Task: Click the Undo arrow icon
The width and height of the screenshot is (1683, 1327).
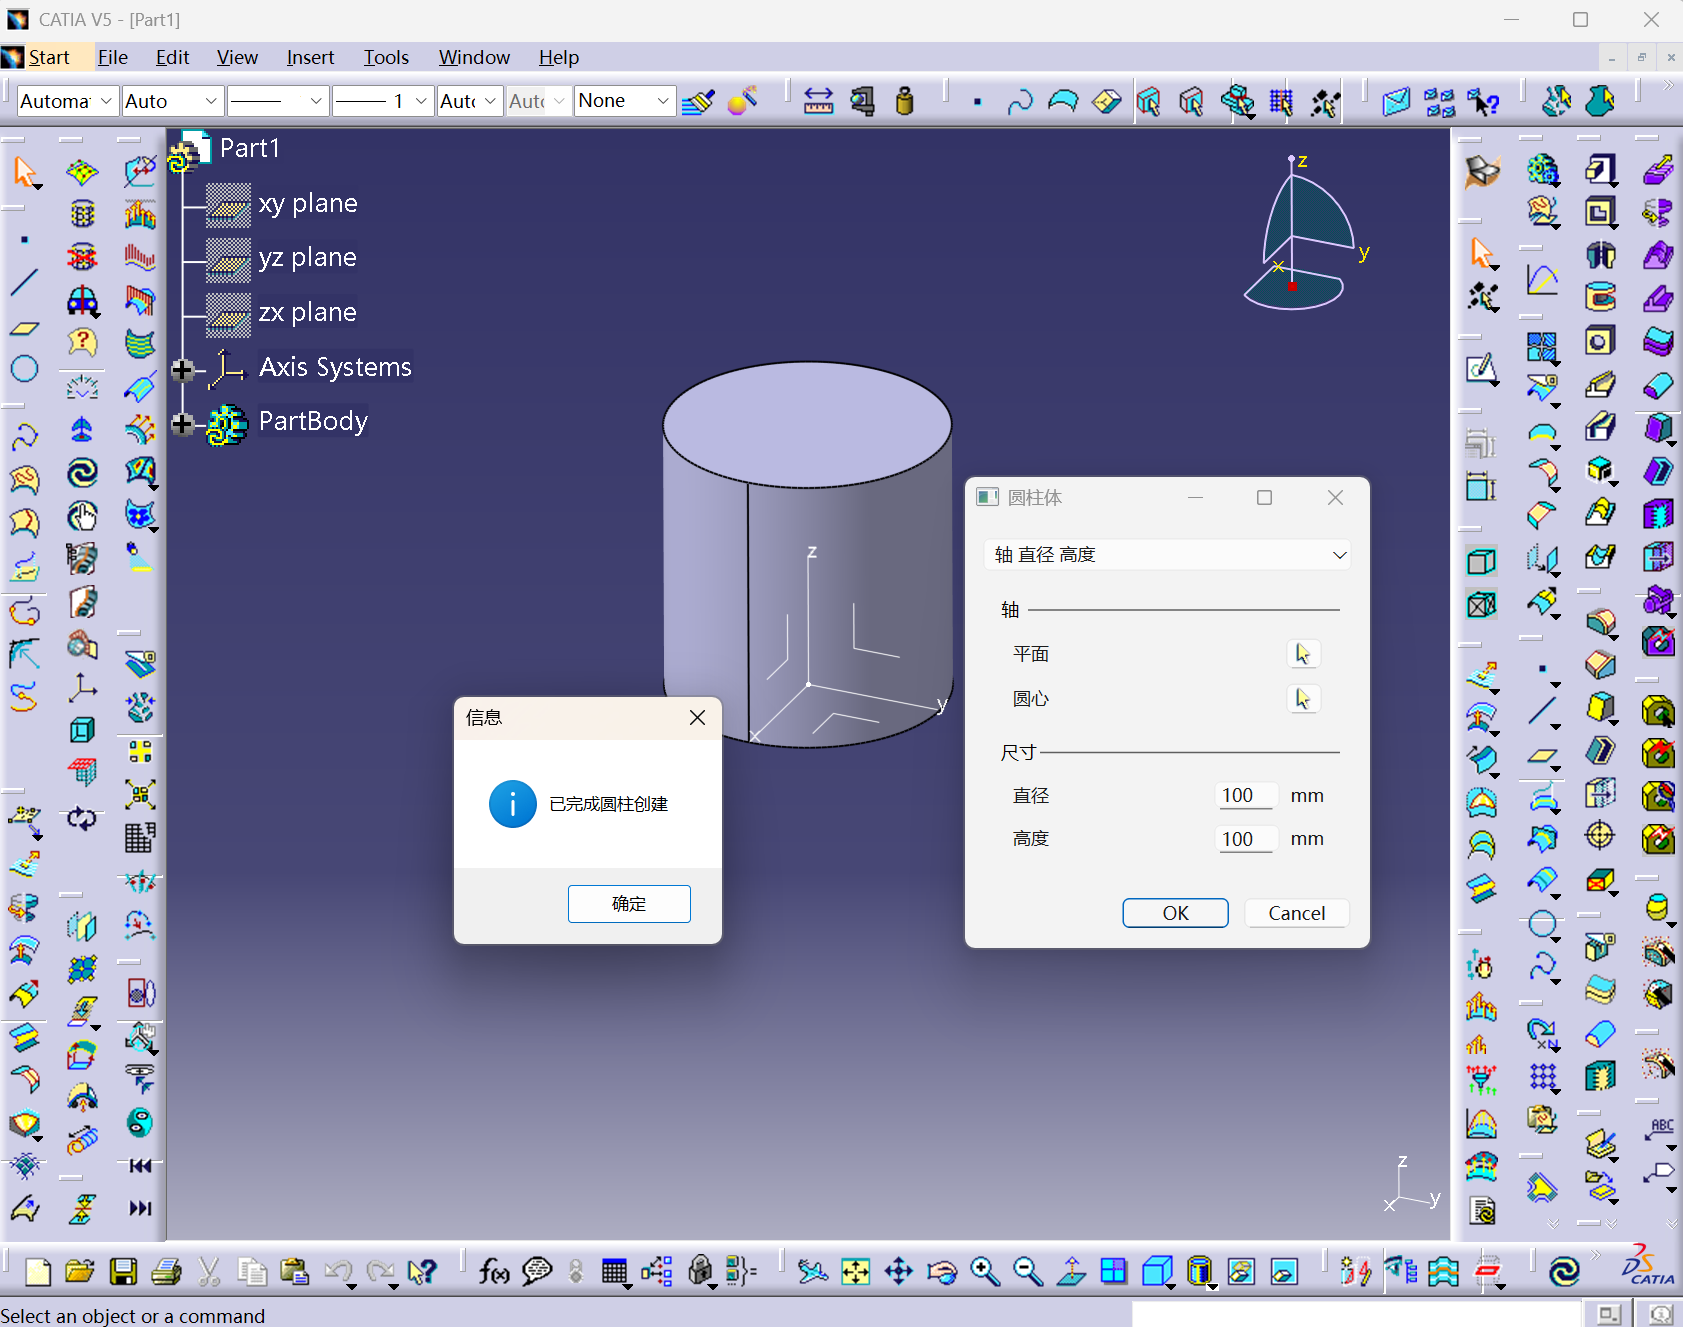Action: (x=338, y=1271)
